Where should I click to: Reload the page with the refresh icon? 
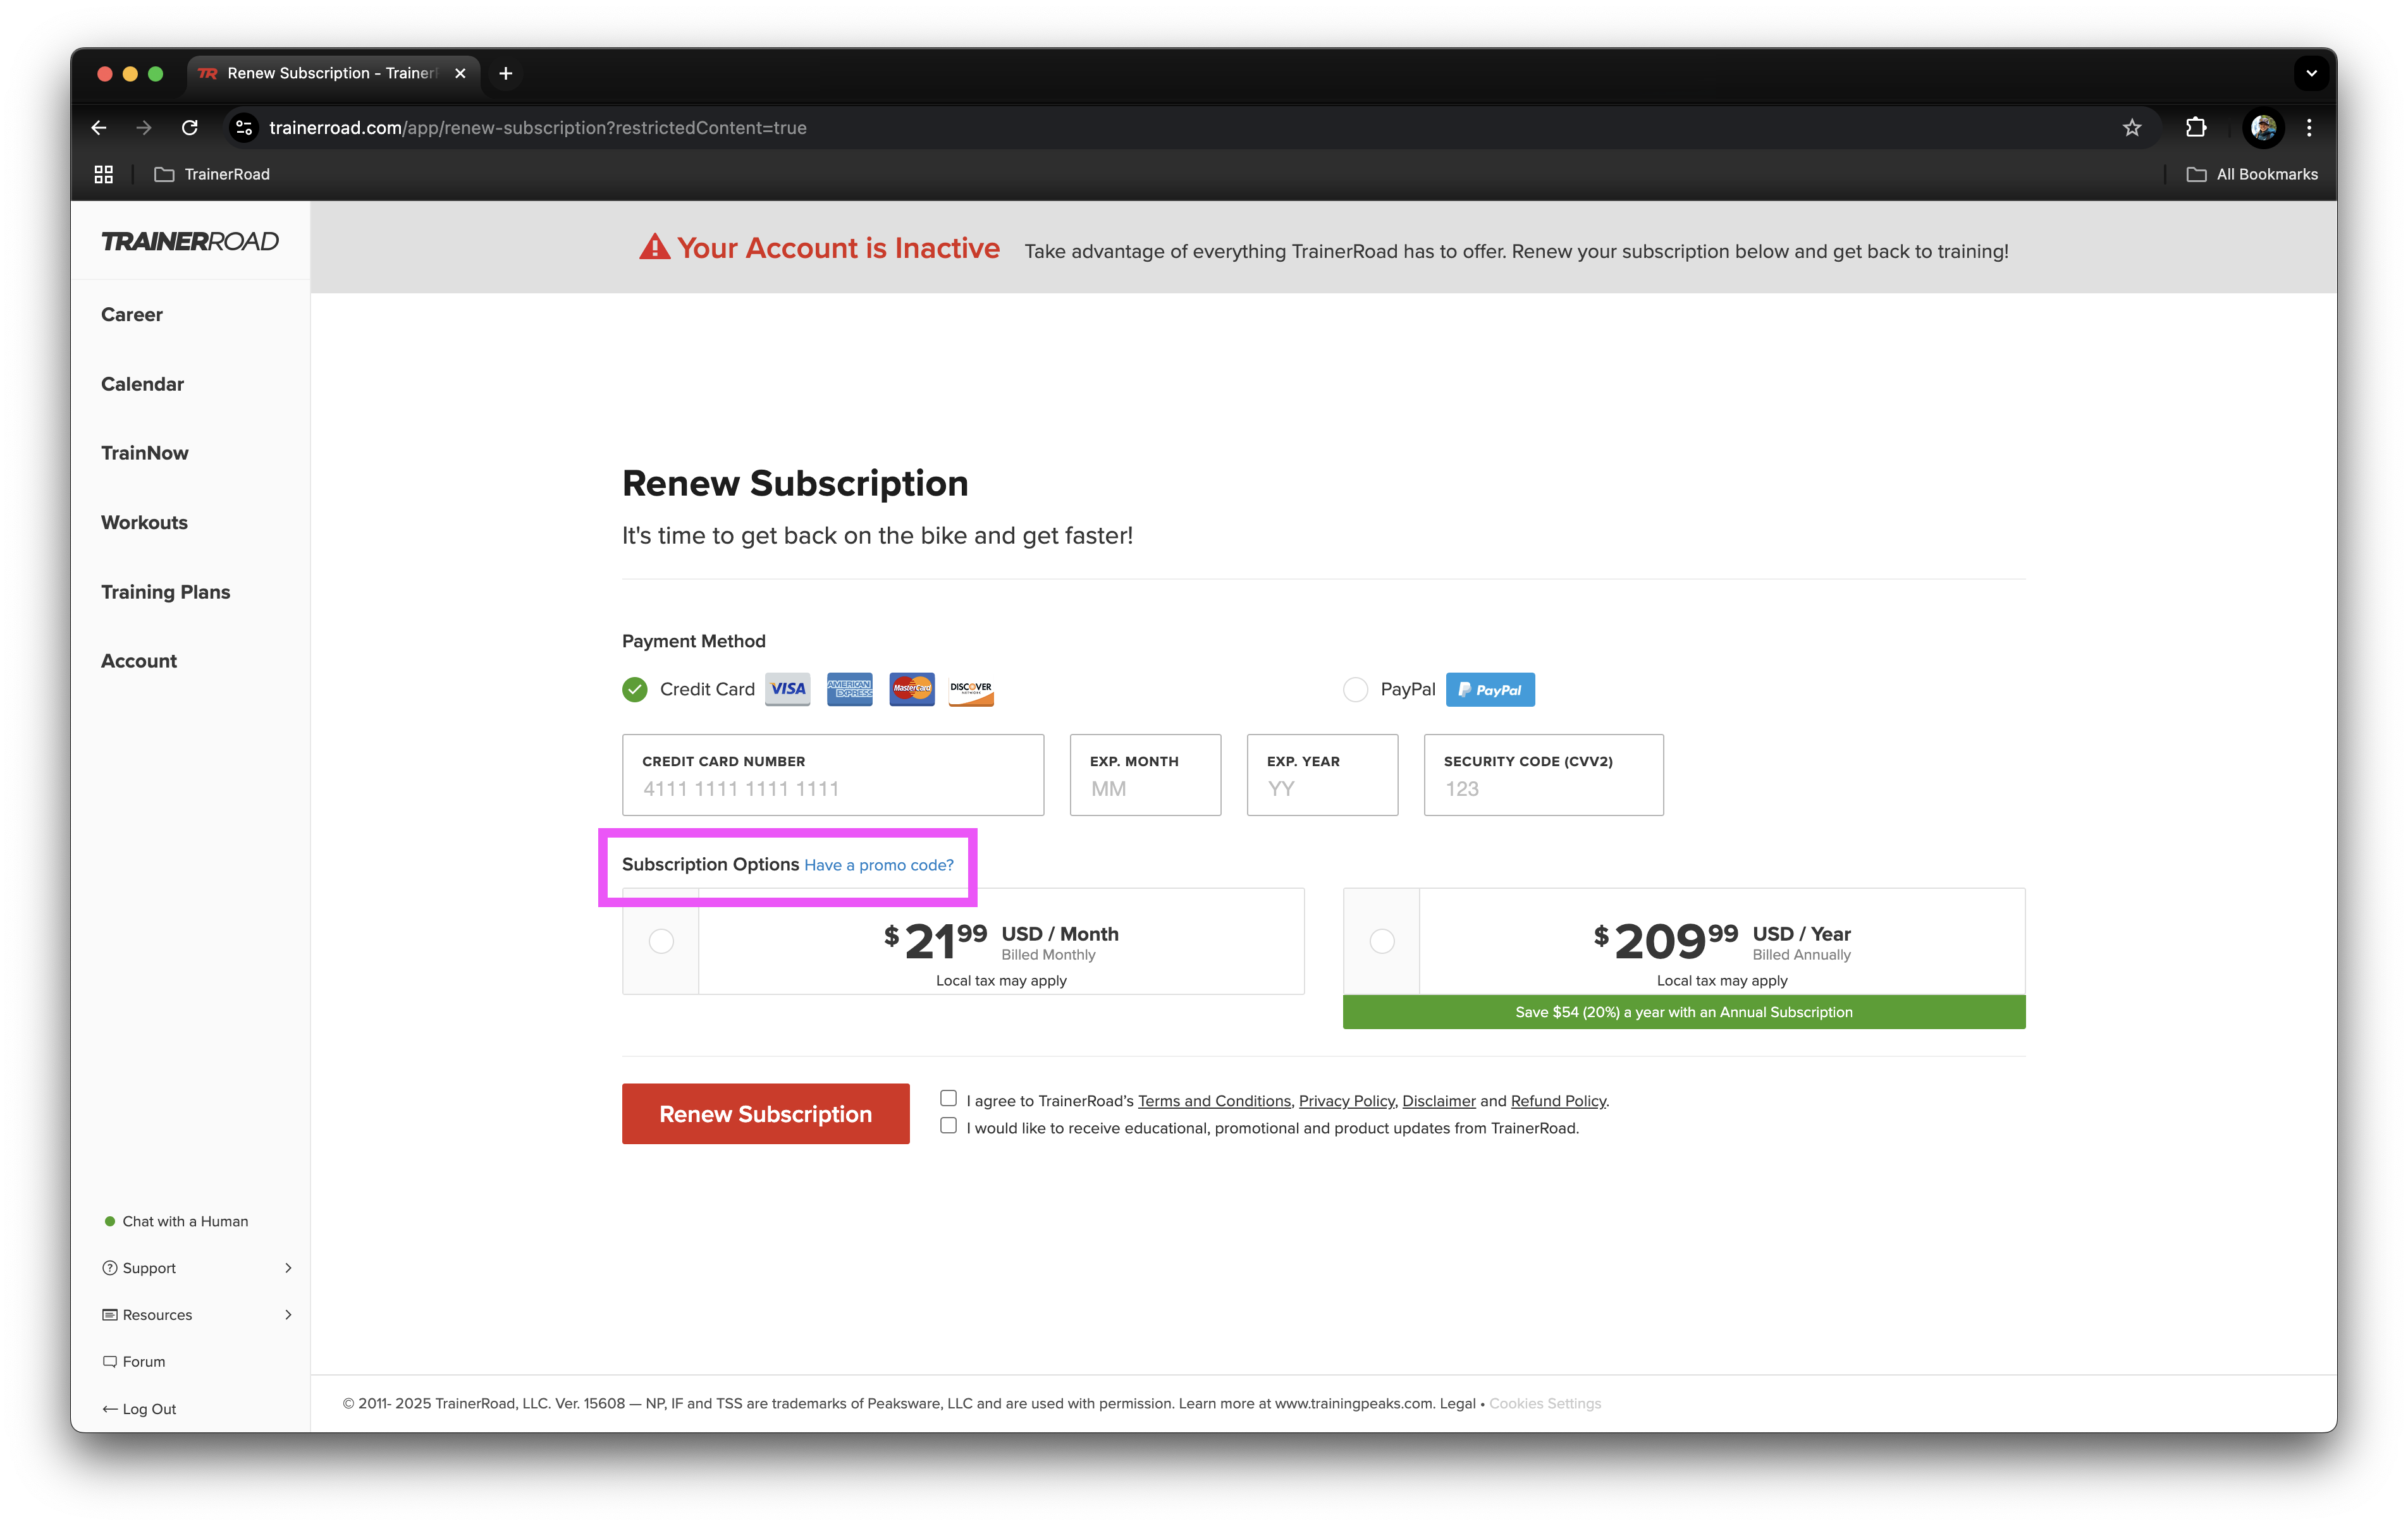[190, 127]
